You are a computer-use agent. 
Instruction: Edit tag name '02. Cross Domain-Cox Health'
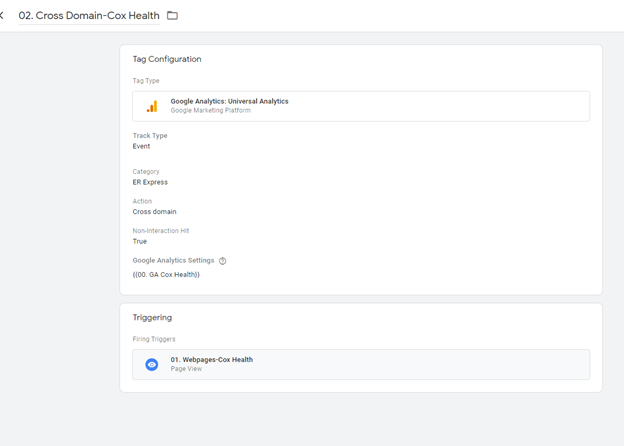tap(89, 16)
